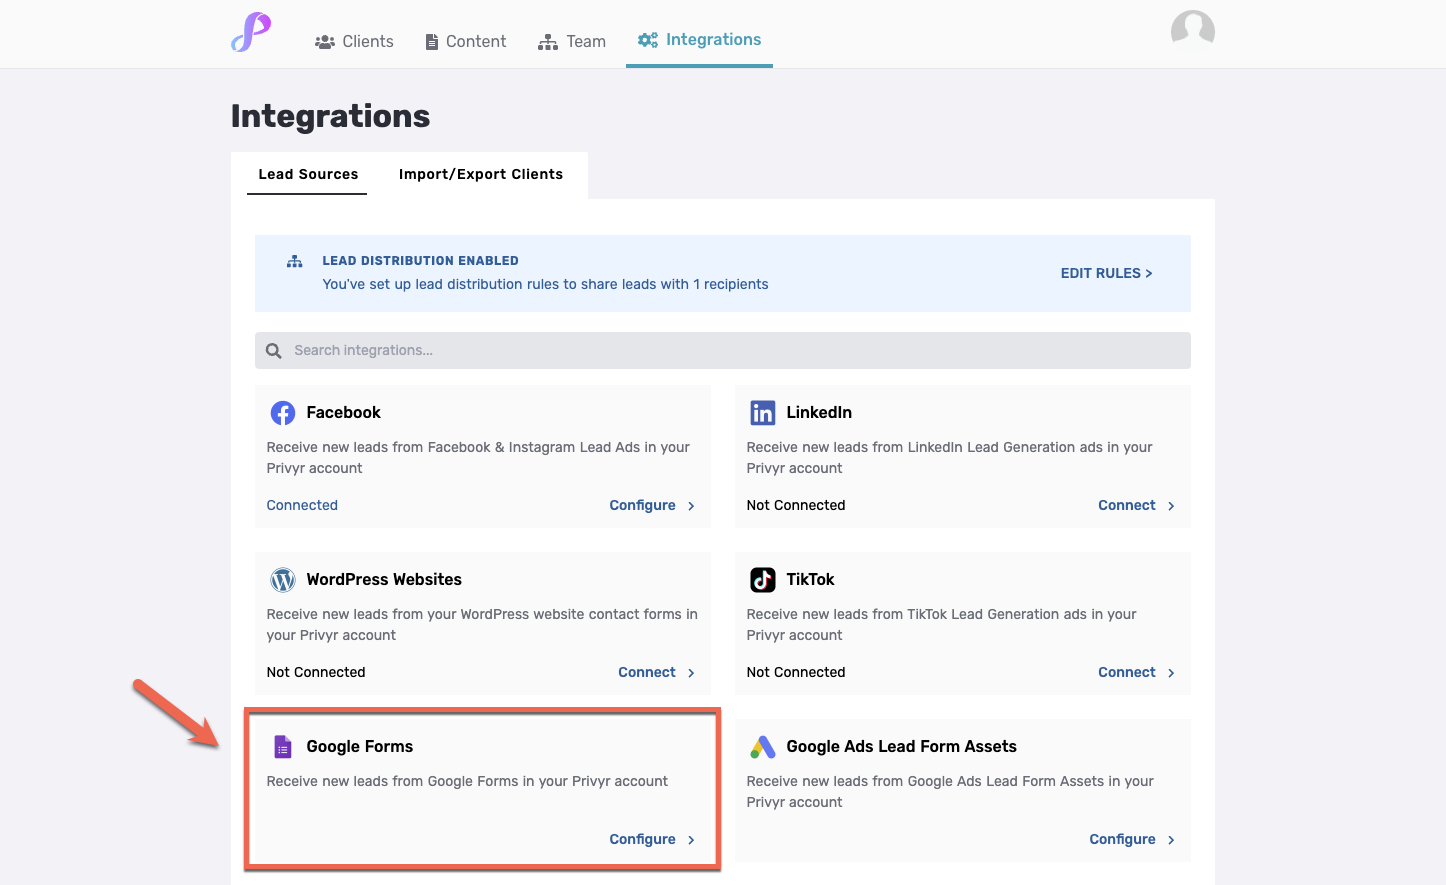Image resolution: width=1446 pixels, height=885 pixels.
Task: Click the Facebook integration icon
Action: (282, 412)
